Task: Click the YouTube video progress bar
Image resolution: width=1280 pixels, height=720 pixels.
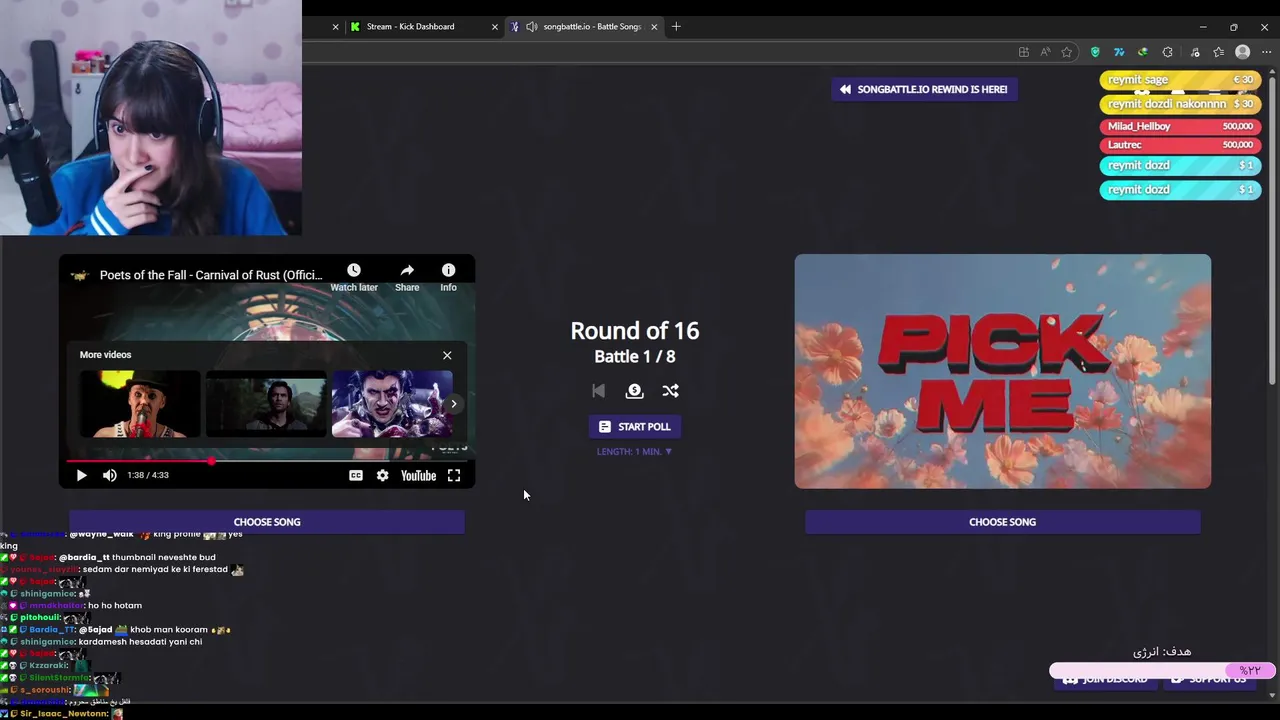Action: click(x=266, y=461)
